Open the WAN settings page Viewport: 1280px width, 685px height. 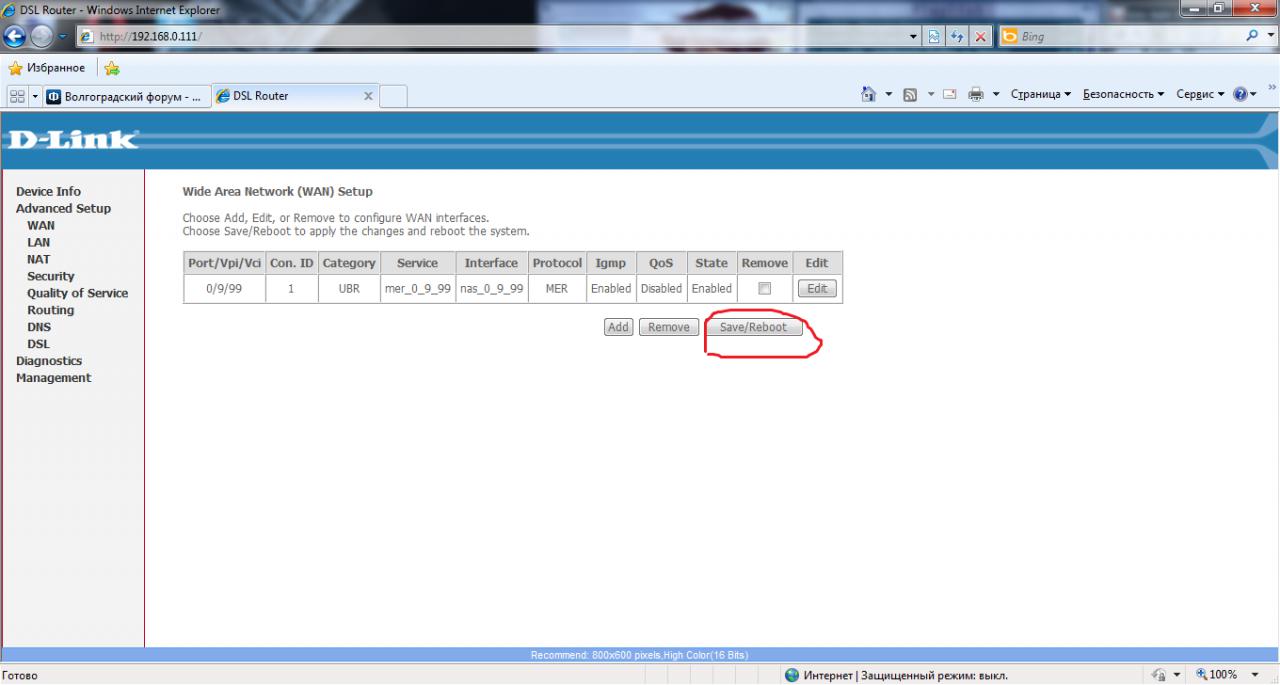pos(41,225)
